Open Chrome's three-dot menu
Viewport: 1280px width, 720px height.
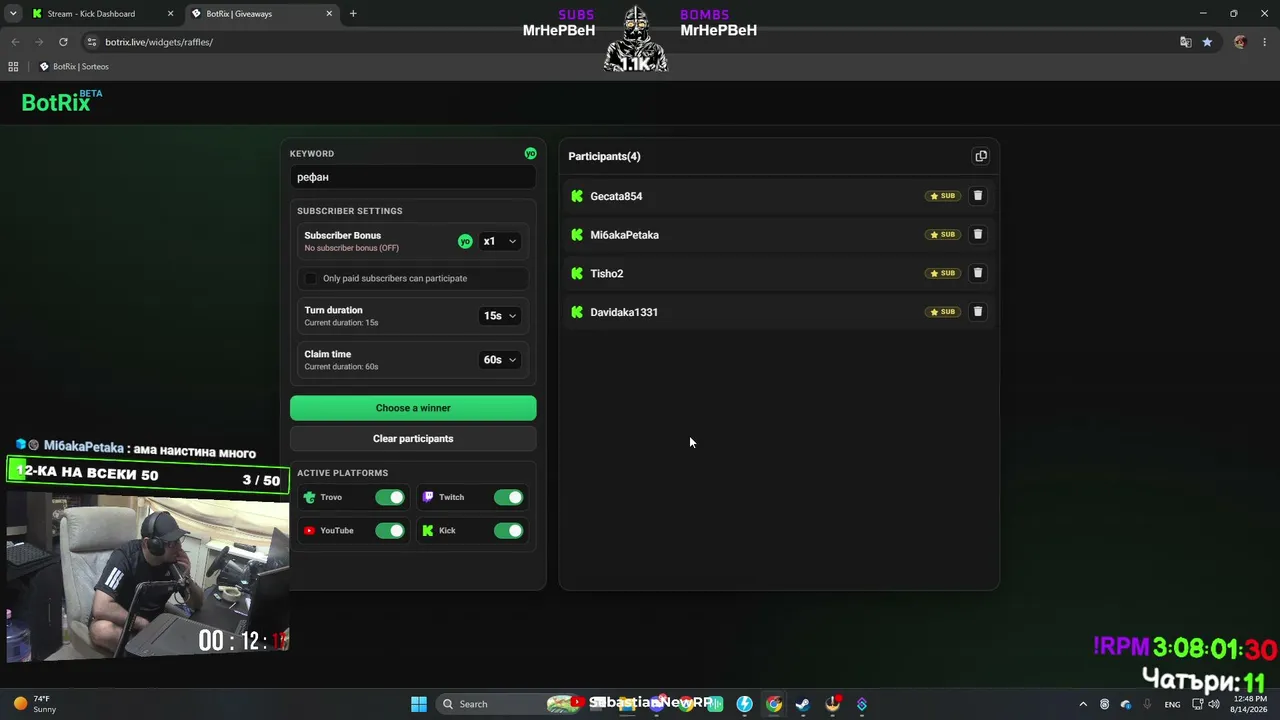1265,42
